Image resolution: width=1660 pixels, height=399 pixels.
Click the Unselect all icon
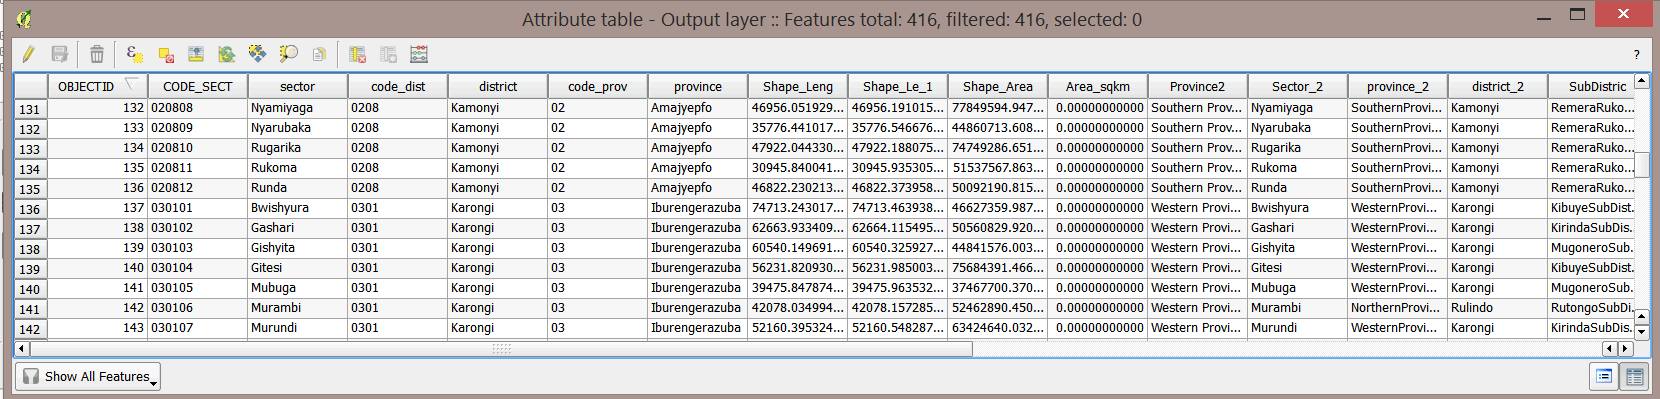[166, 54]
